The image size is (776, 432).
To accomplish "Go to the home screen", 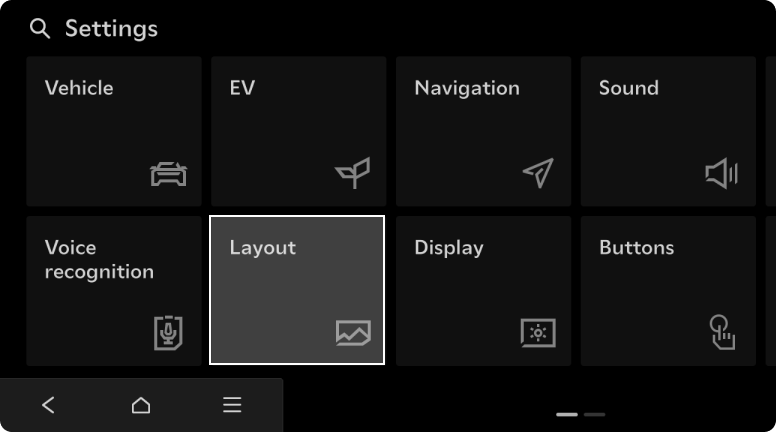I will point(141,405).
